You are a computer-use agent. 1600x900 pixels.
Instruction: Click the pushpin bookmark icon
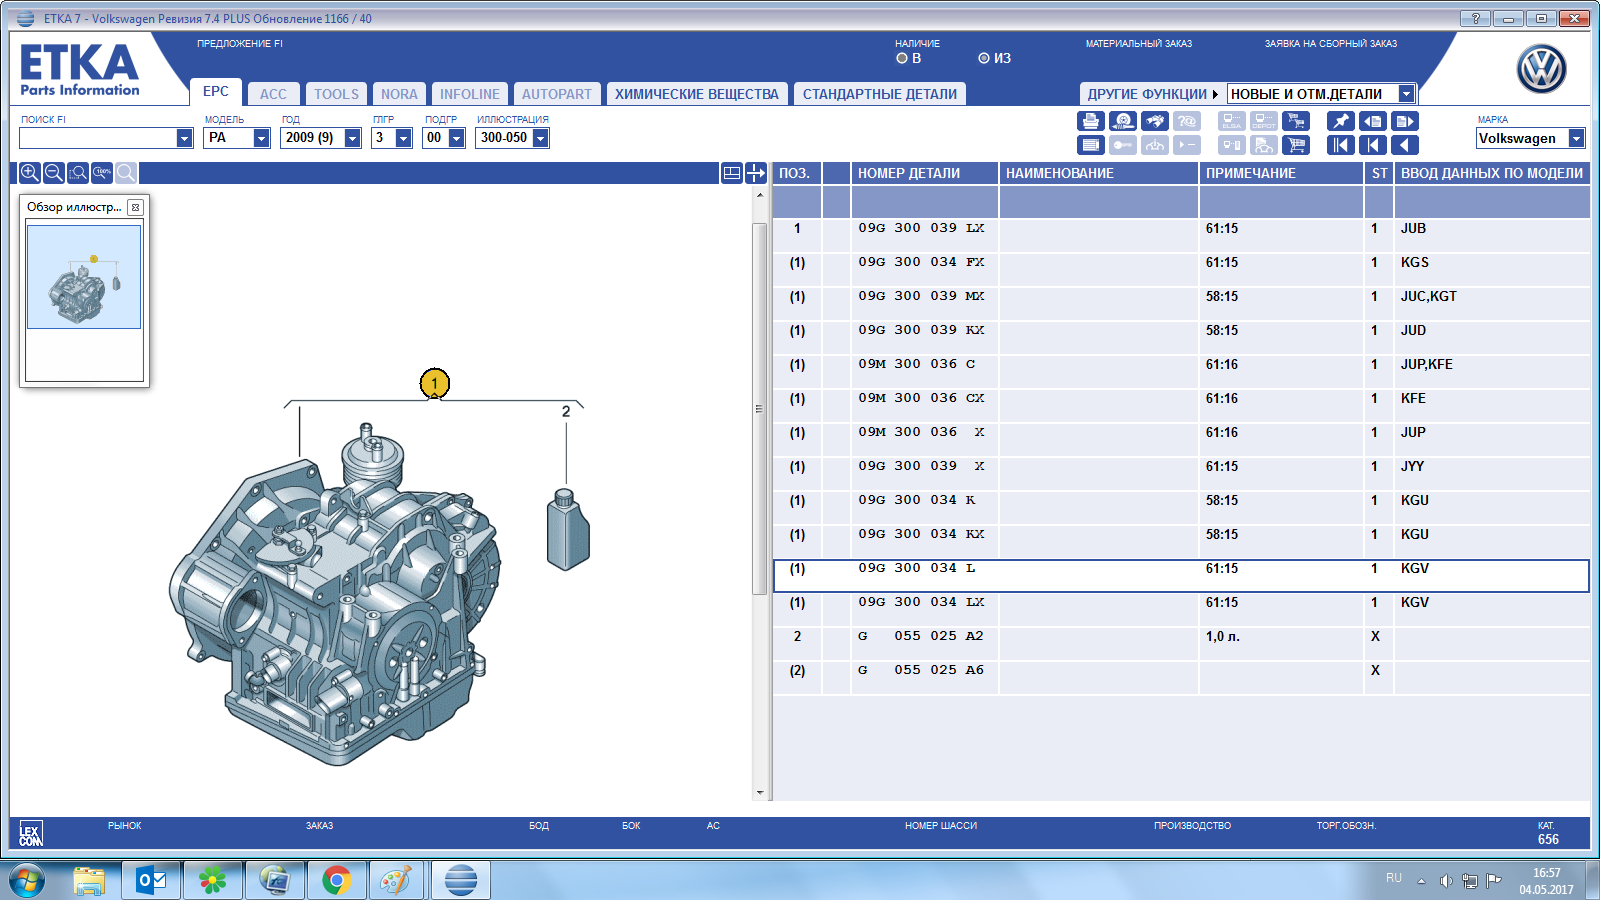[1341, 121]
